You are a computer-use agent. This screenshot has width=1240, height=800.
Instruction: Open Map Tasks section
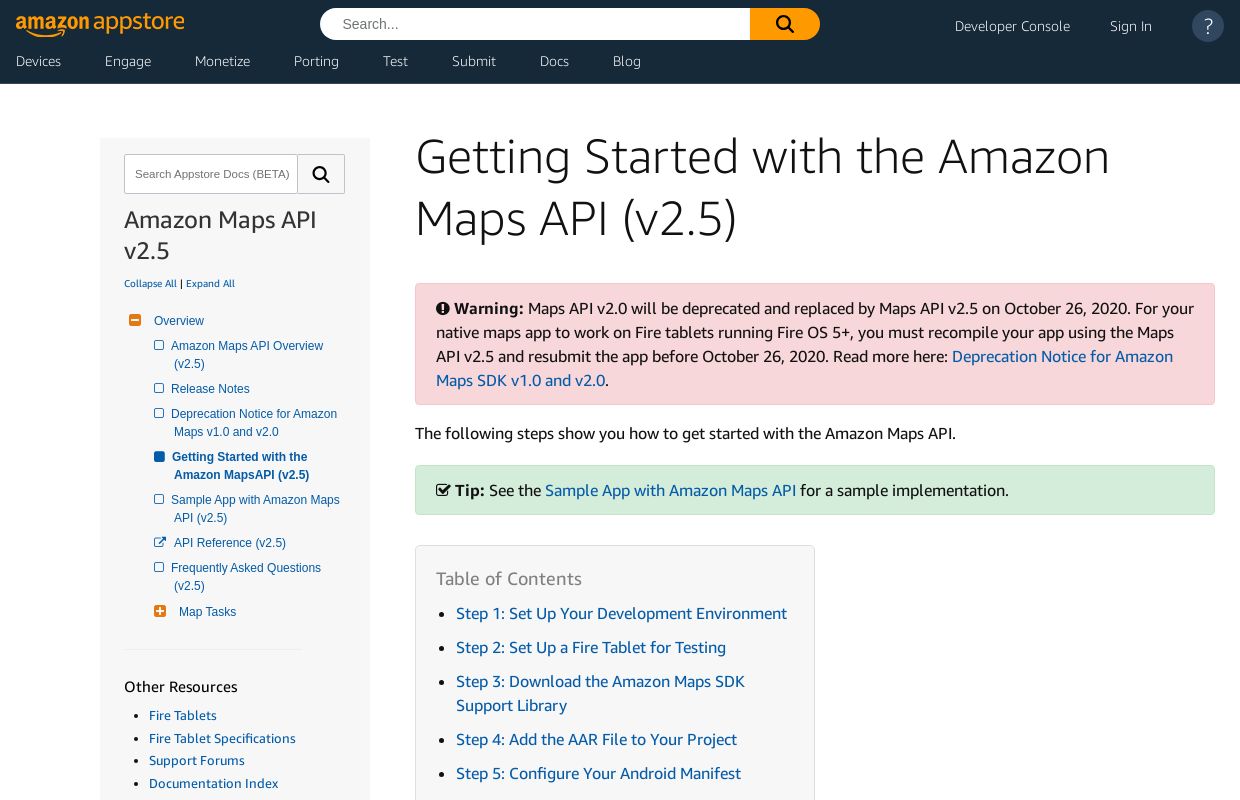tap(207, 612)
